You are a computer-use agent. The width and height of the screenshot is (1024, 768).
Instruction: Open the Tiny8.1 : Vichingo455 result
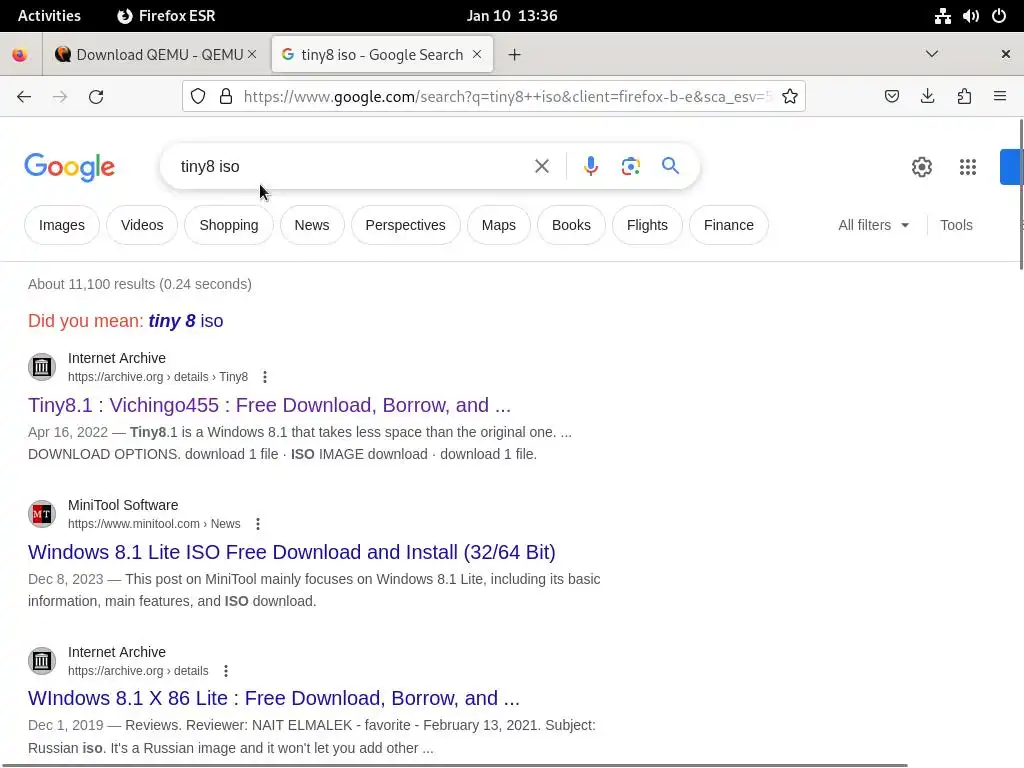pyautogui.click(x=269, y=405)
